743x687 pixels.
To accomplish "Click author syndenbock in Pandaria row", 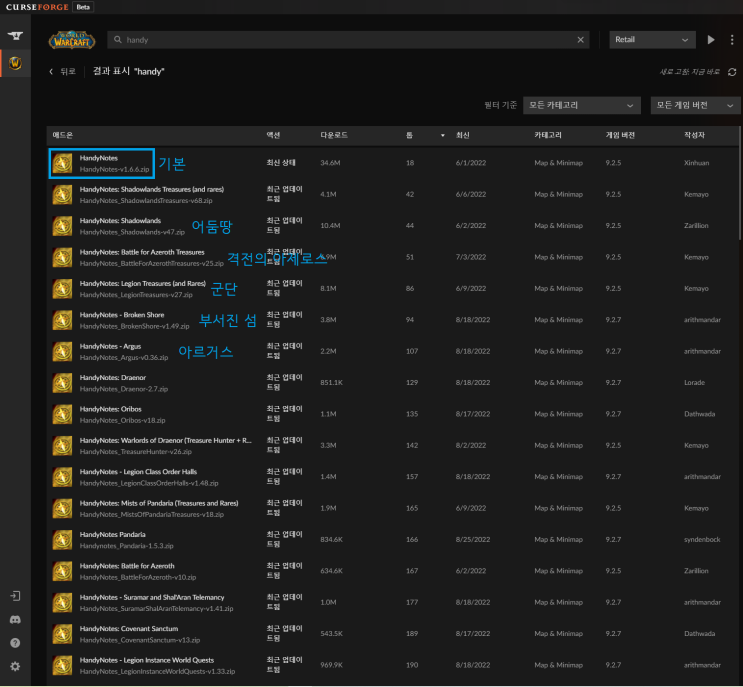I will [x=702, y=540].
